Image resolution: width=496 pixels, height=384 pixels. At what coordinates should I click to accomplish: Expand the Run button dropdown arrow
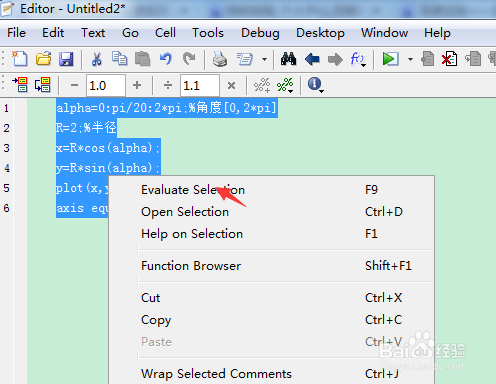tap(410, 59)
